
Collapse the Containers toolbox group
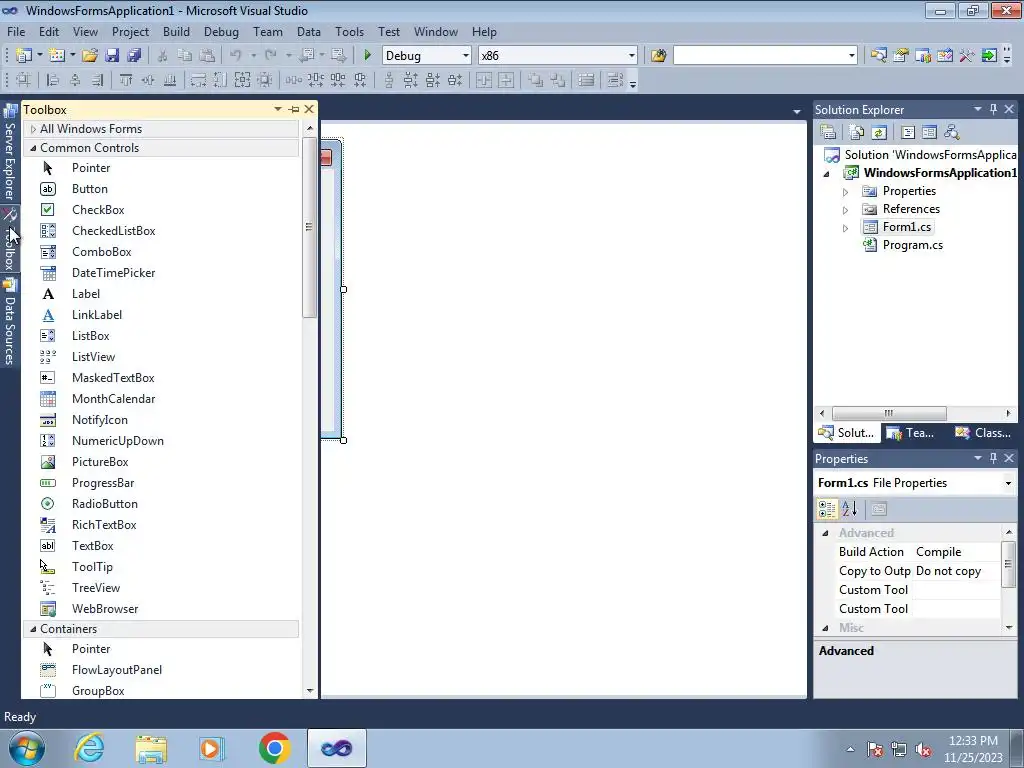pyautogui.click(x=33, y=629)
